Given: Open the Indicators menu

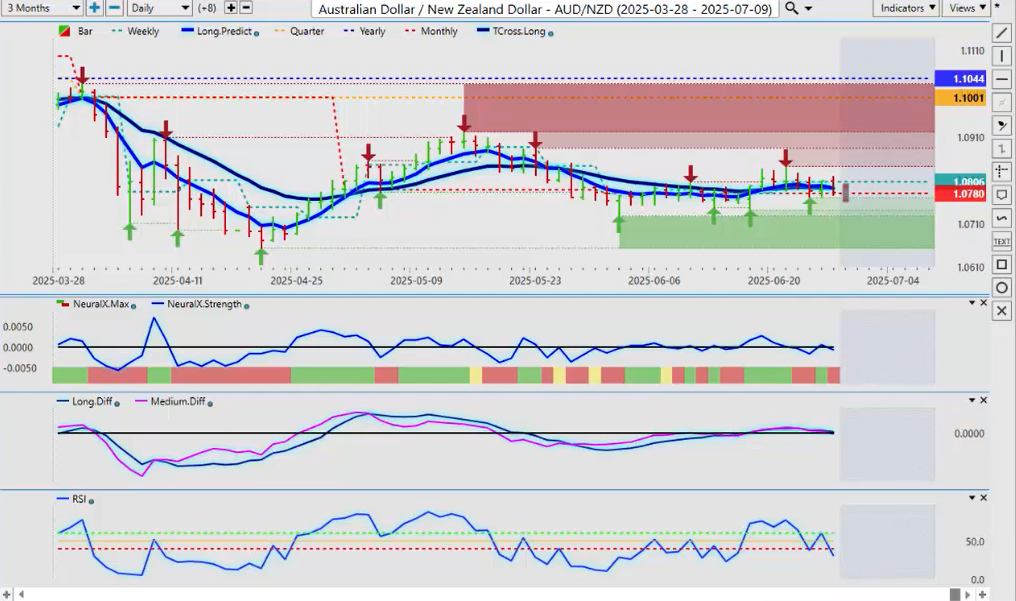Looking at the screenshot, I should click(905, 8).
